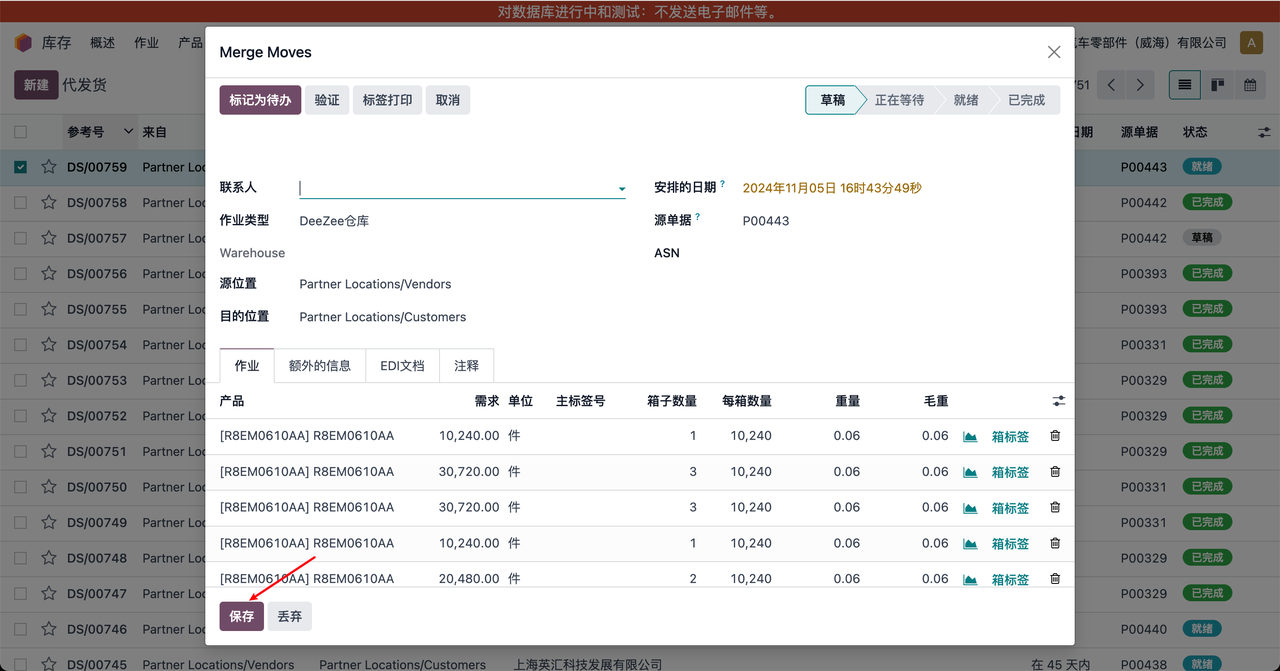Star the DS/00758 record

pos(48,203)
